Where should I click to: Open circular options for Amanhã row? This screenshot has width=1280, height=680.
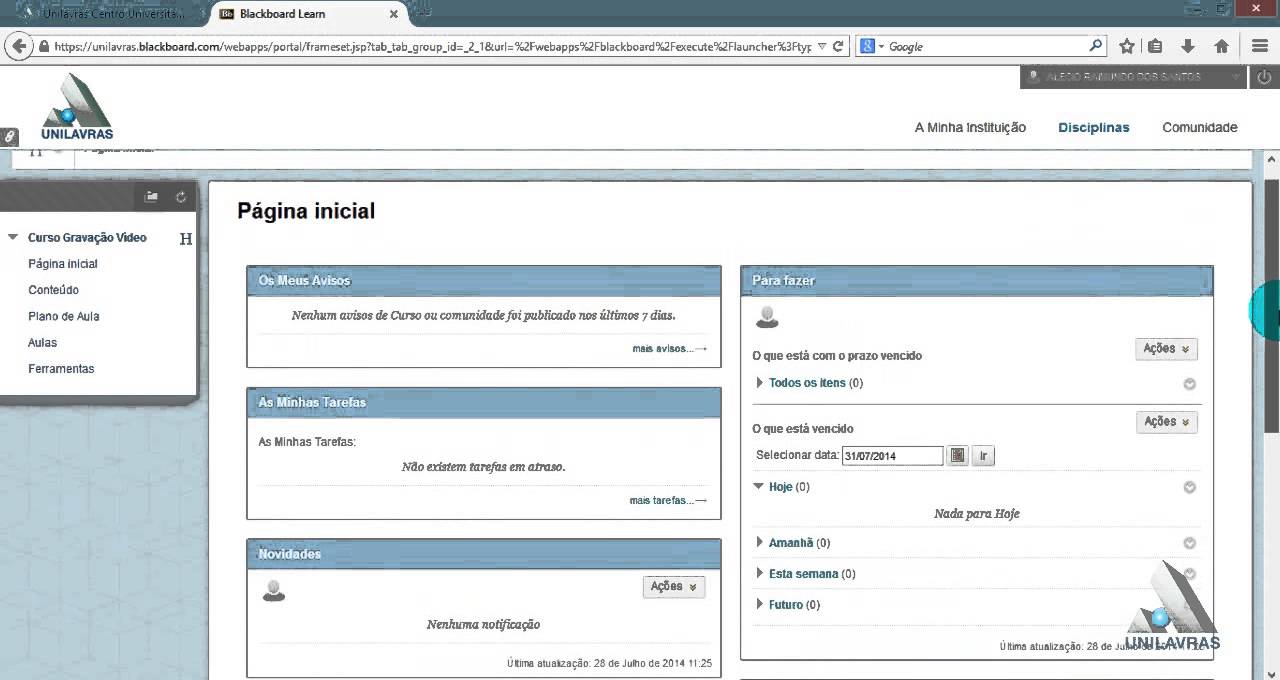click(x=1189, y=544)
